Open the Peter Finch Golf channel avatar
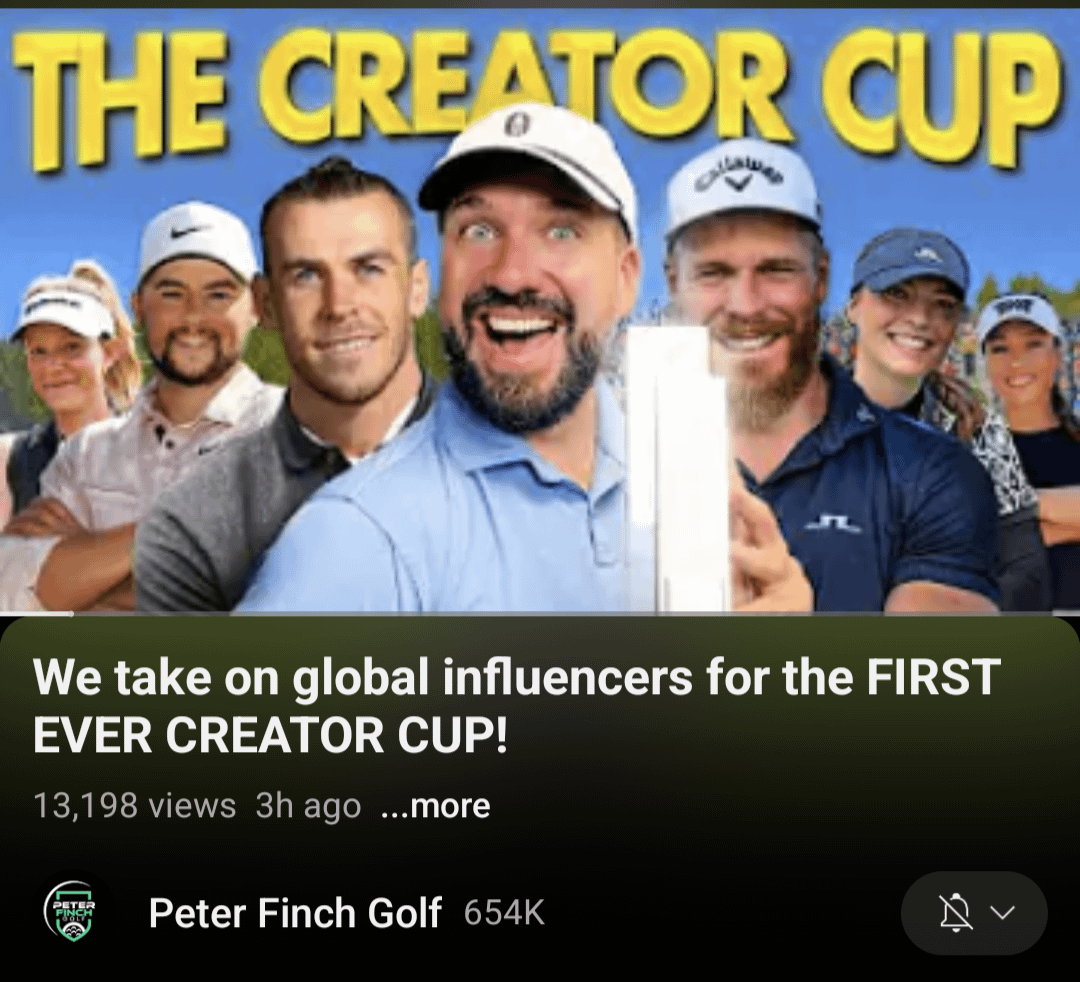 pyautogui.click(x=72, y=913)
